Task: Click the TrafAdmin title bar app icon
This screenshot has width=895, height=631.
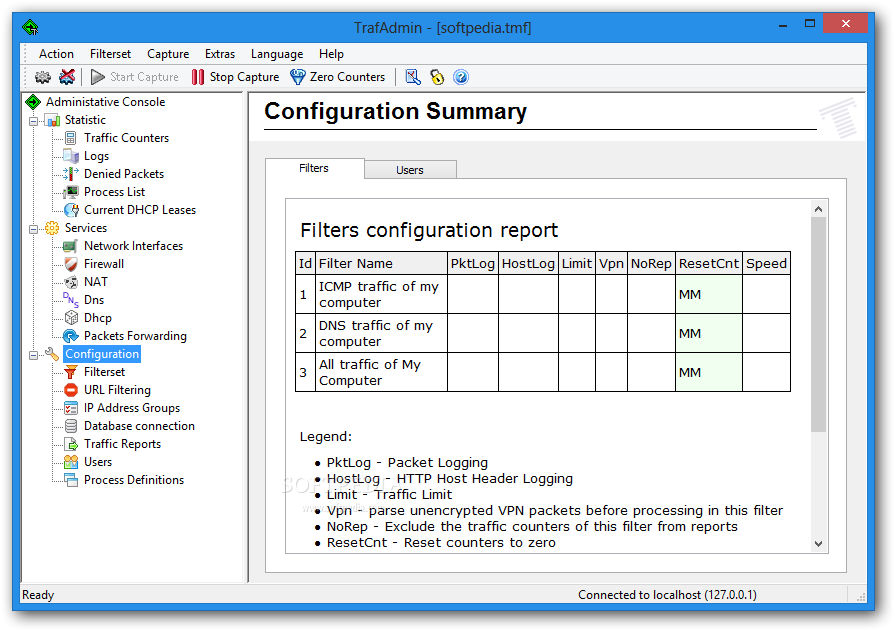Action: [x=30, y=27]
